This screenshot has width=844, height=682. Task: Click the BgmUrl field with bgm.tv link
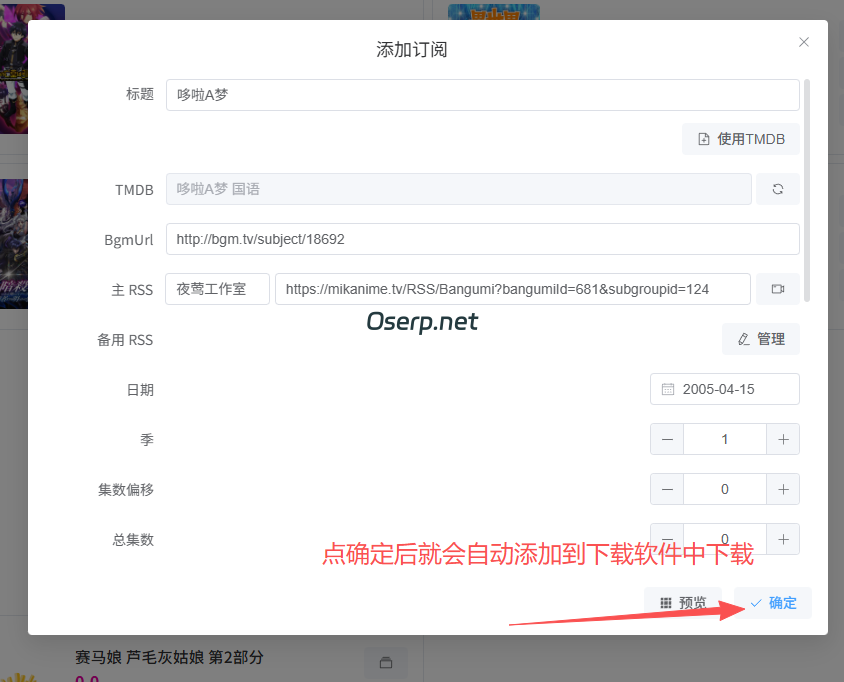point(483,239)
